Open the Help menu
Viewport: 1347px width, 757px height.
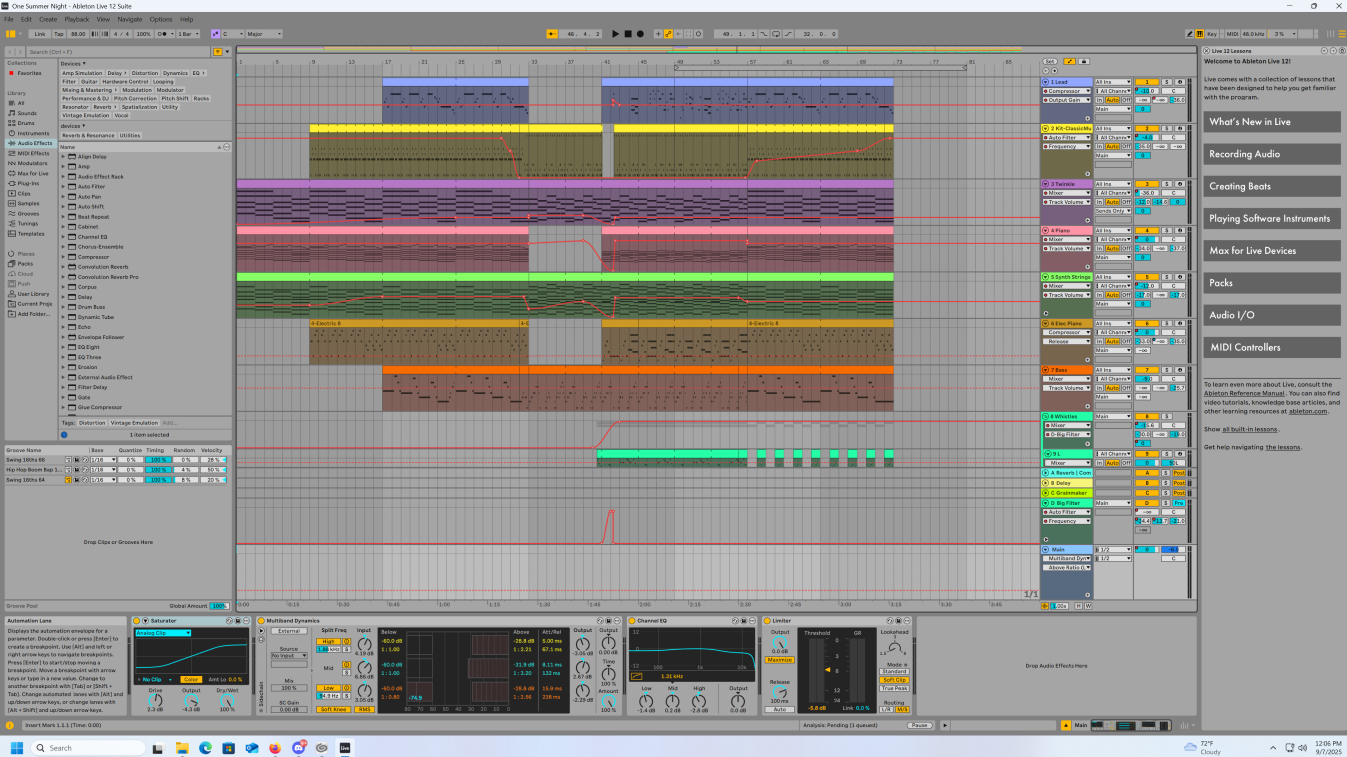(187, 19)
